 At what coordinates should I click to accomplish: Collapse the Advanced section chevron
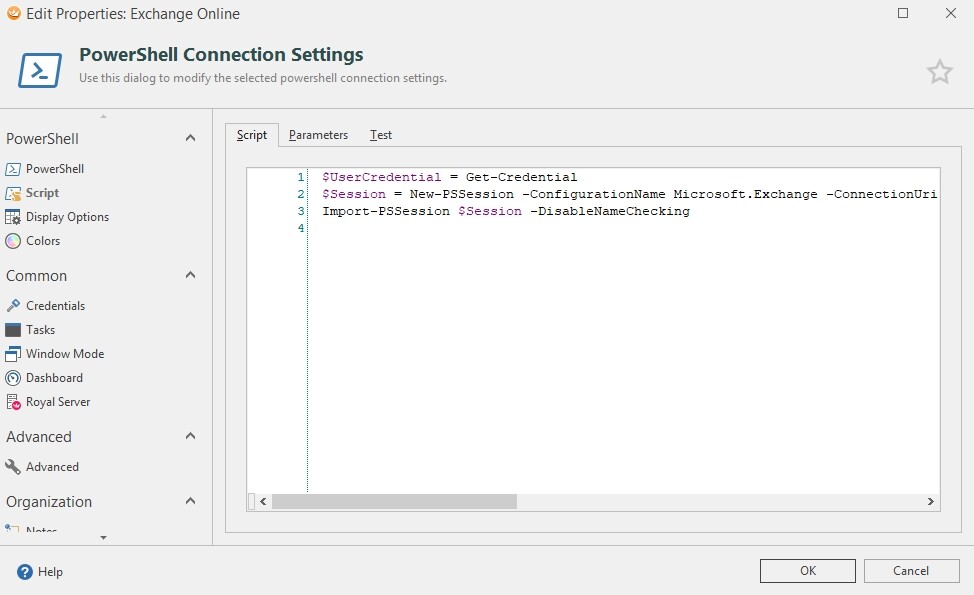click(190, 436)
